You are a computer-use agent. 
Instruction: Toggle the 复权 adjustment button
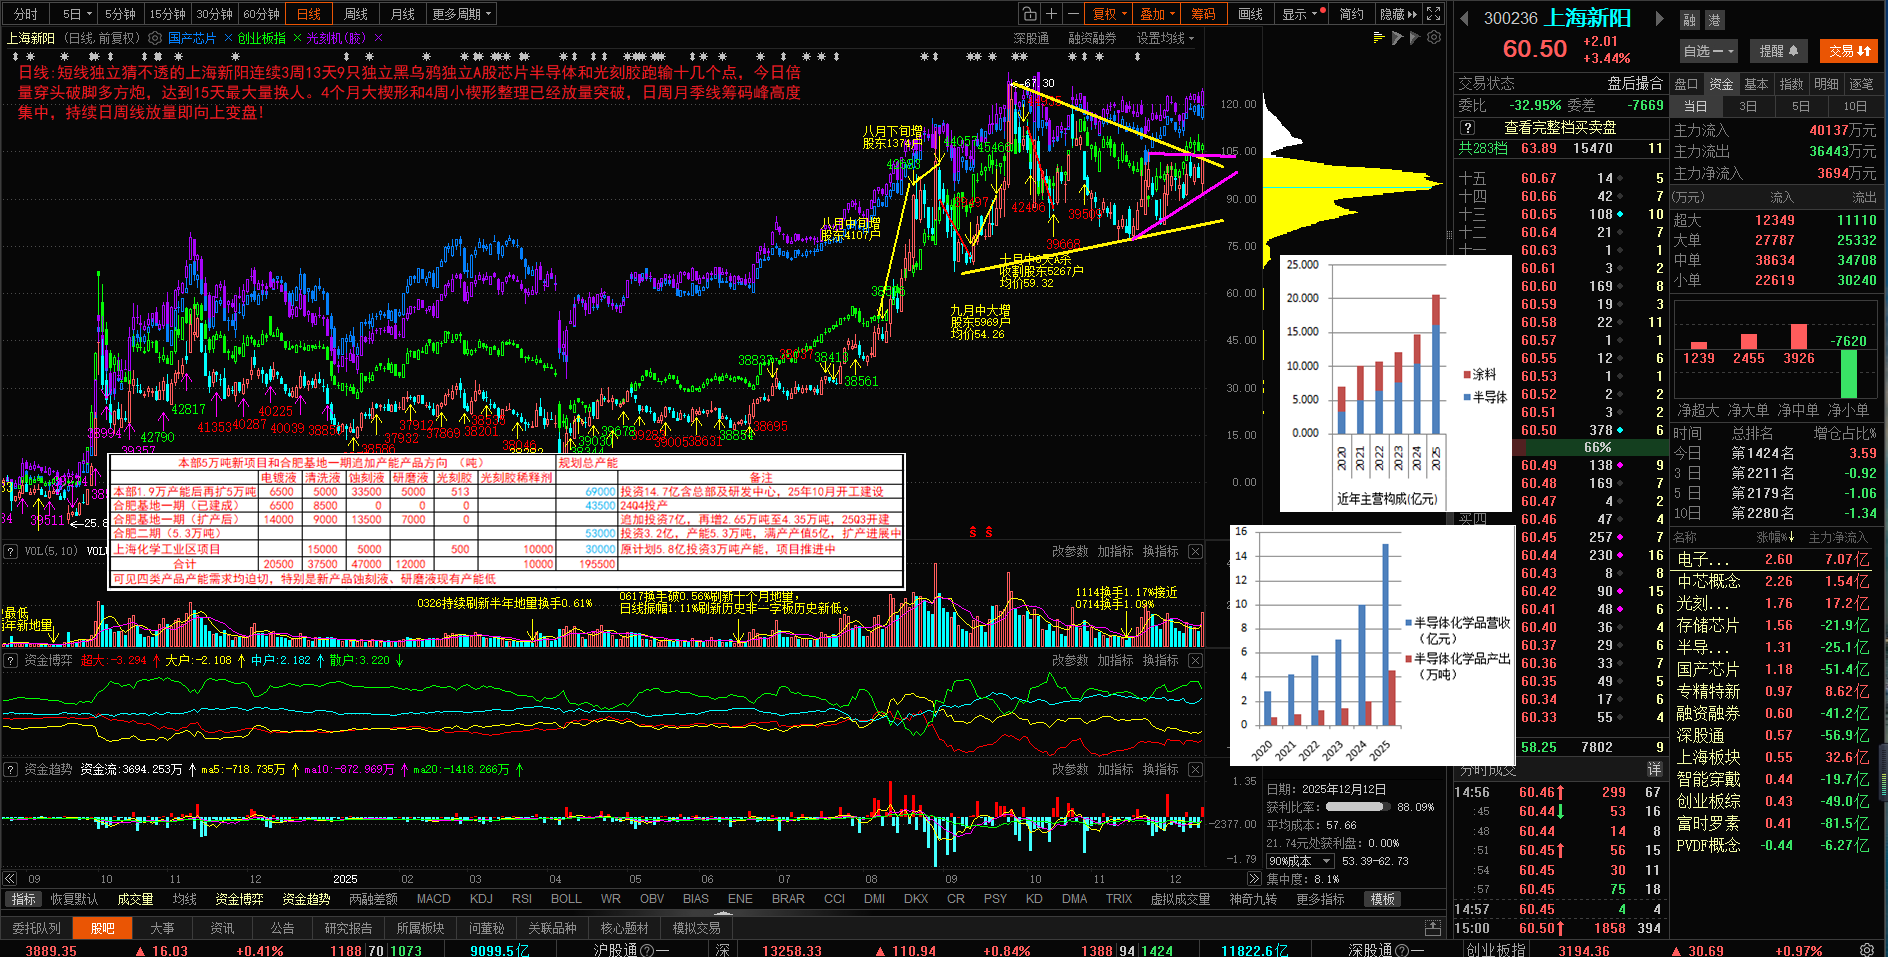pos(1109,14)
